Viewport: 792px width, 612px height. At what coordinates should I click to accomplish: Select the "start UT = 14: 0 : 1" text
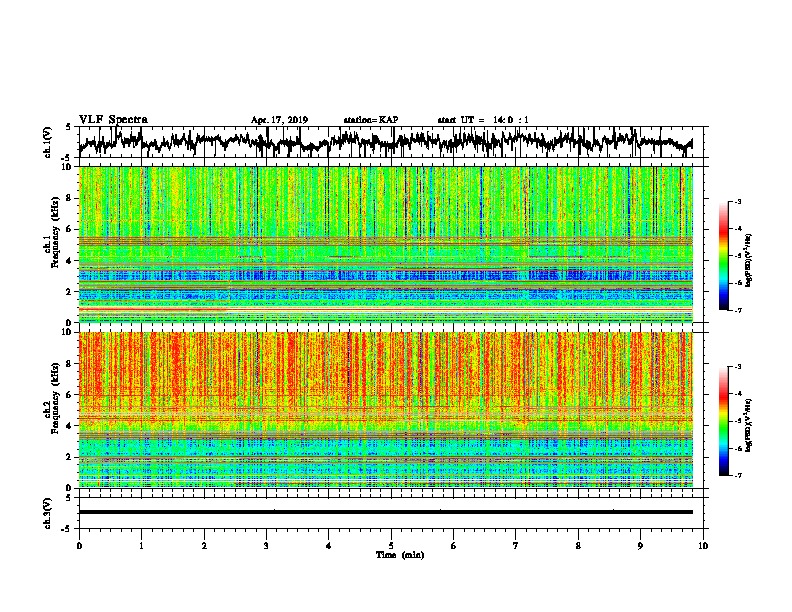coord(483,120)
